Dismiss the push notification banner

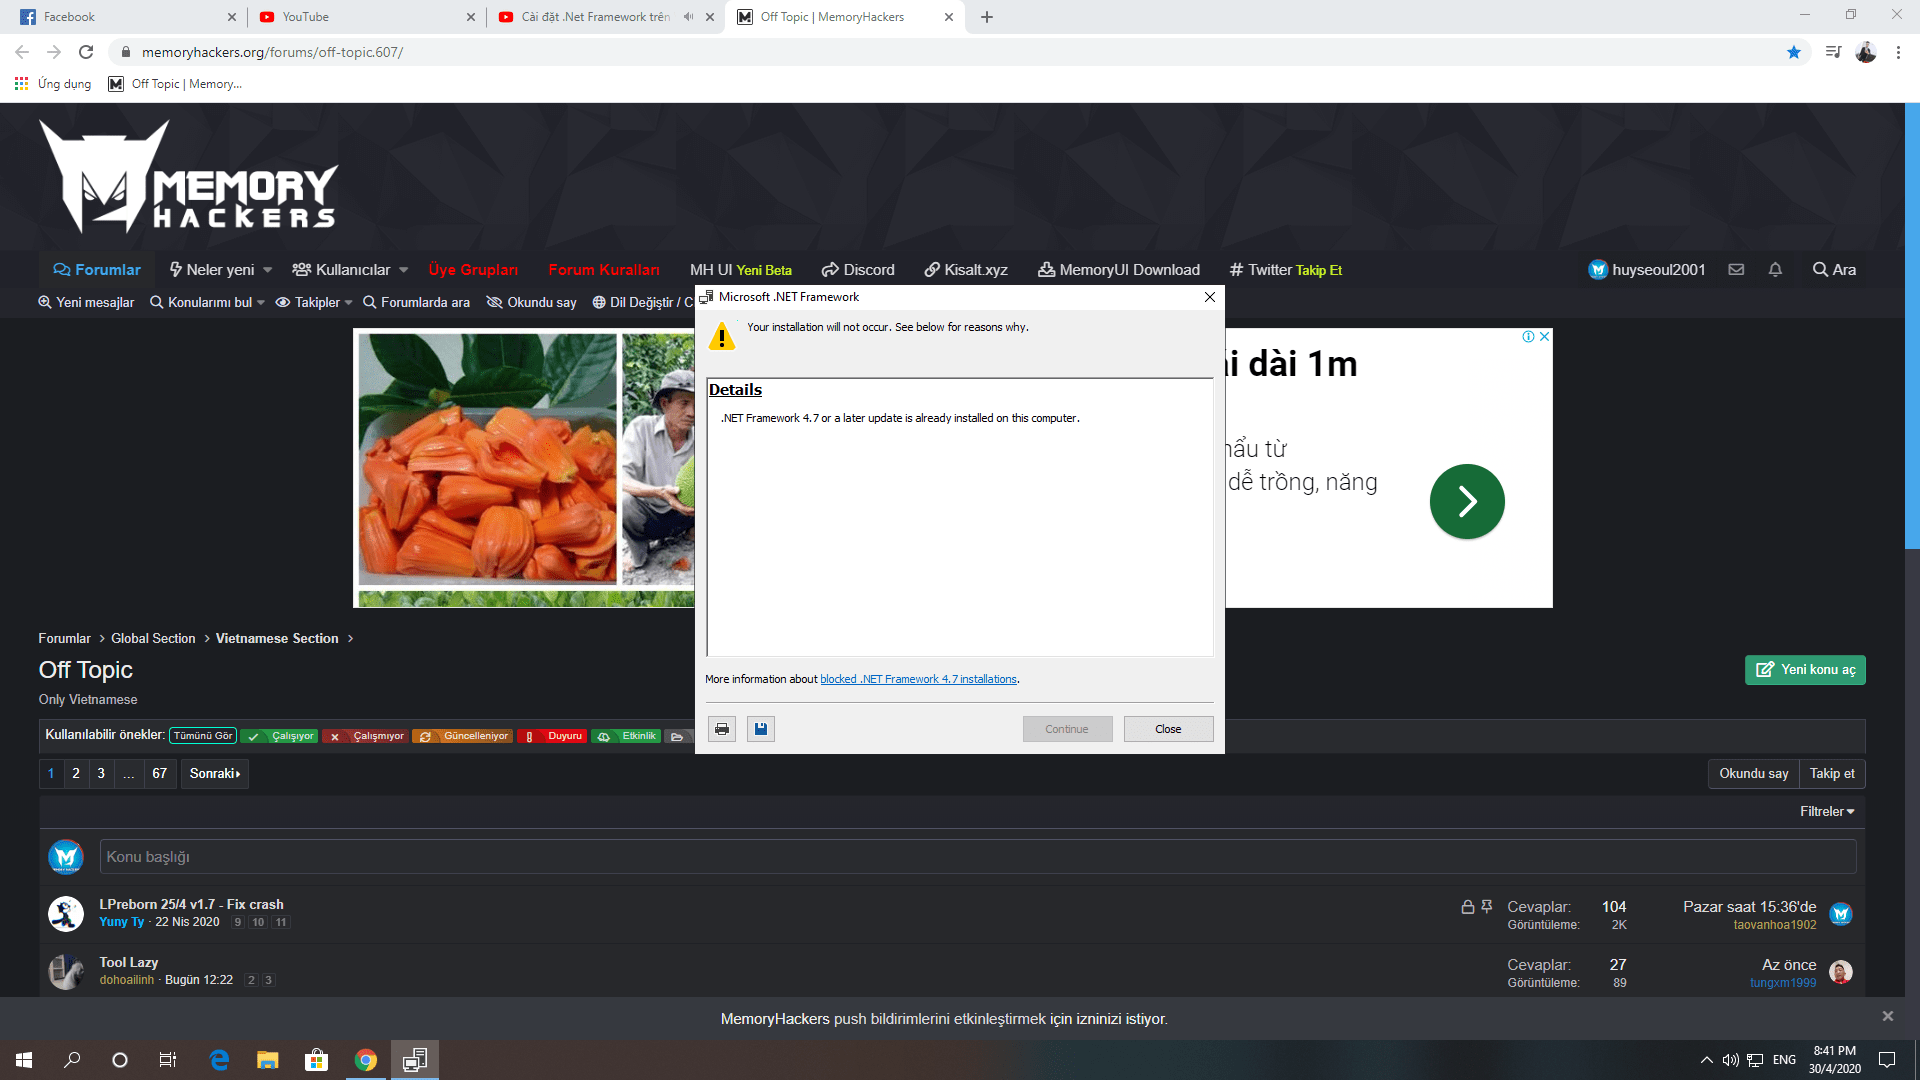[1888, 1016]
